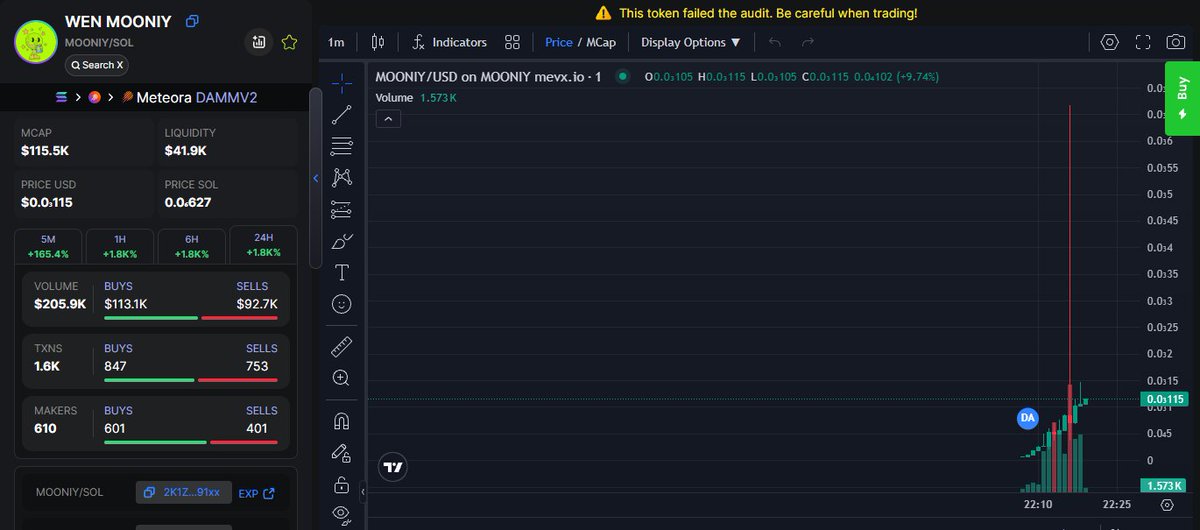
Task: Click the WEN MOONIY token avatar
Action: [x=35, y=42]
